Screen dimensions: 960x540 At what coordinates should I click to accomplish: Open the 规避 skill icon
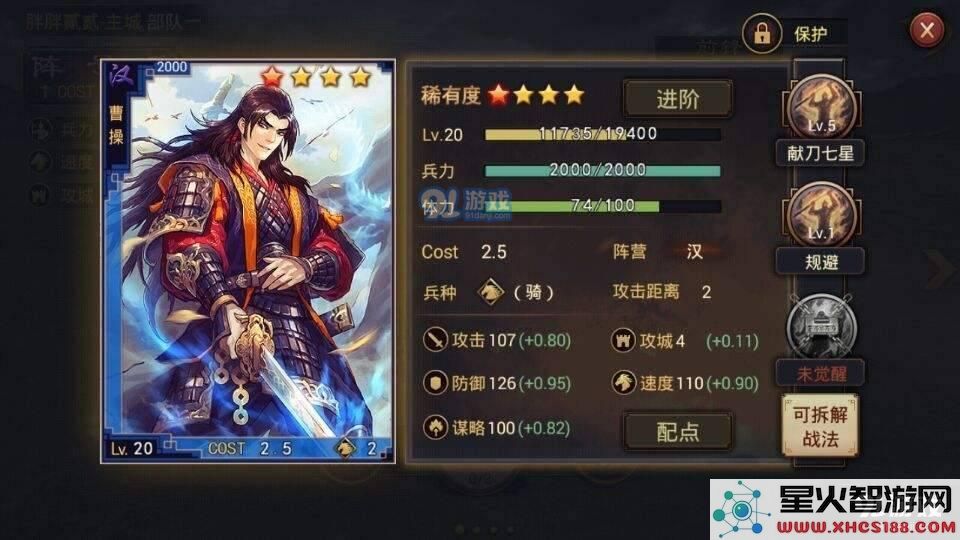[x=821, y=215]
